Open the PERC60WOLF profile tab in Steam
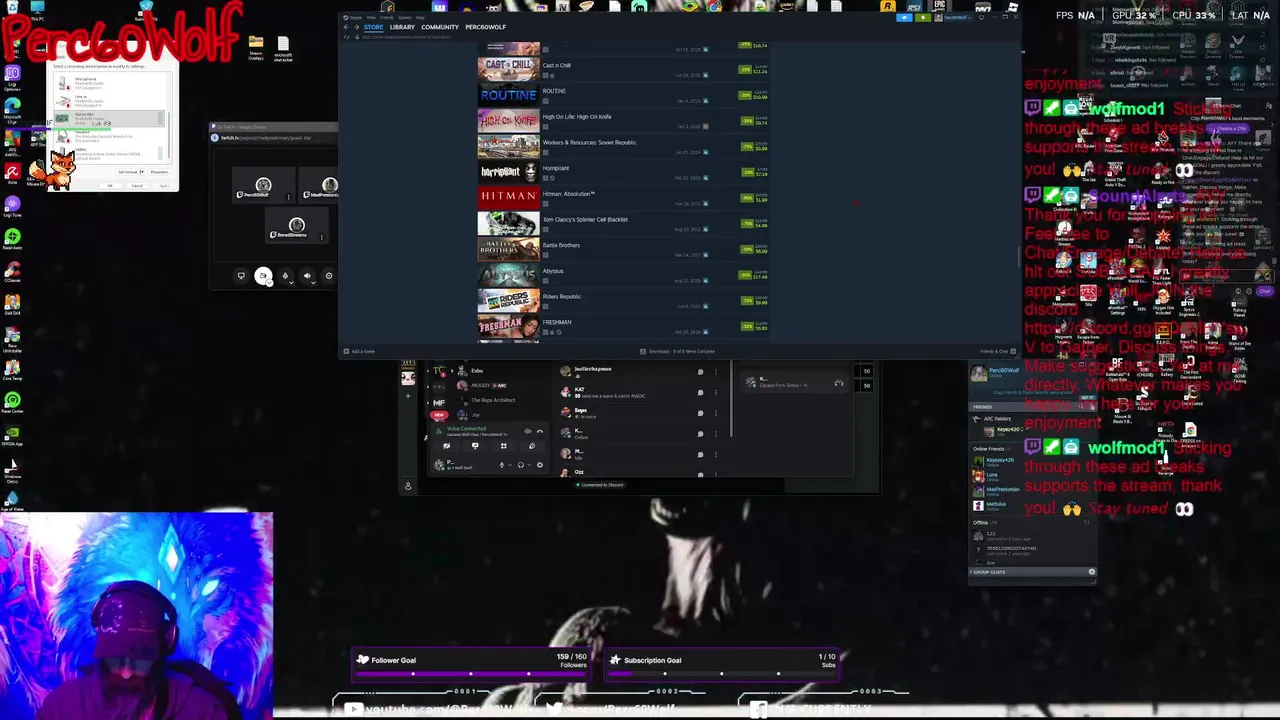Image resolution: width=1280 pixels, height=720 pixels. (x=485, y=27)
